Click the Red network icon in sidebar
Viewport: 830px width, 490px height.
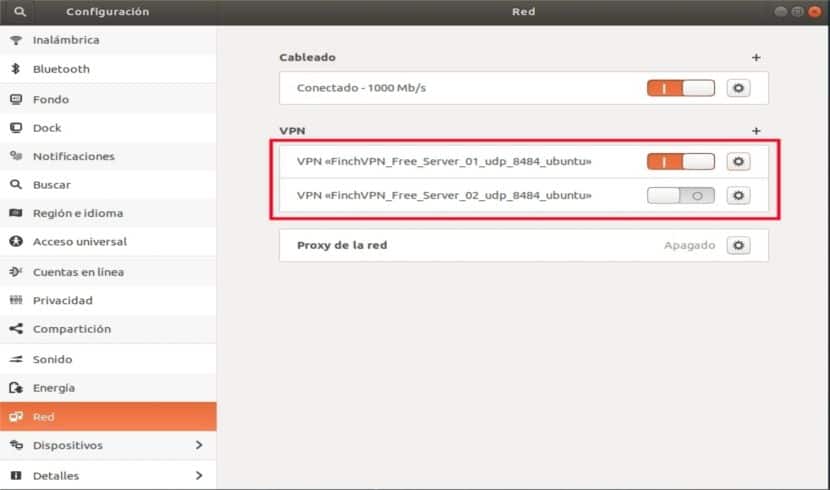(x=16, y=416)
